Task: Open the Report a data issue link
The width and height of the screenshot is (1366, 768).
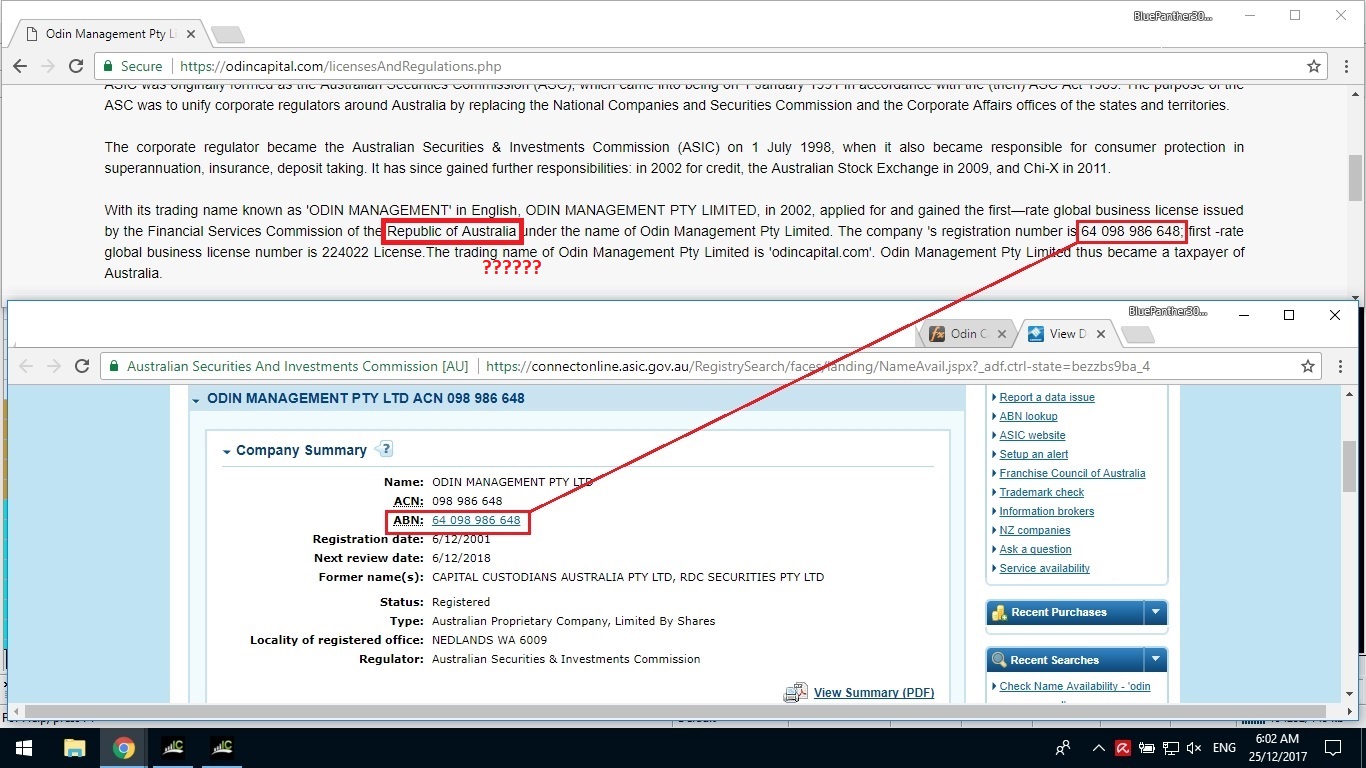Action: click(1047, 397)
